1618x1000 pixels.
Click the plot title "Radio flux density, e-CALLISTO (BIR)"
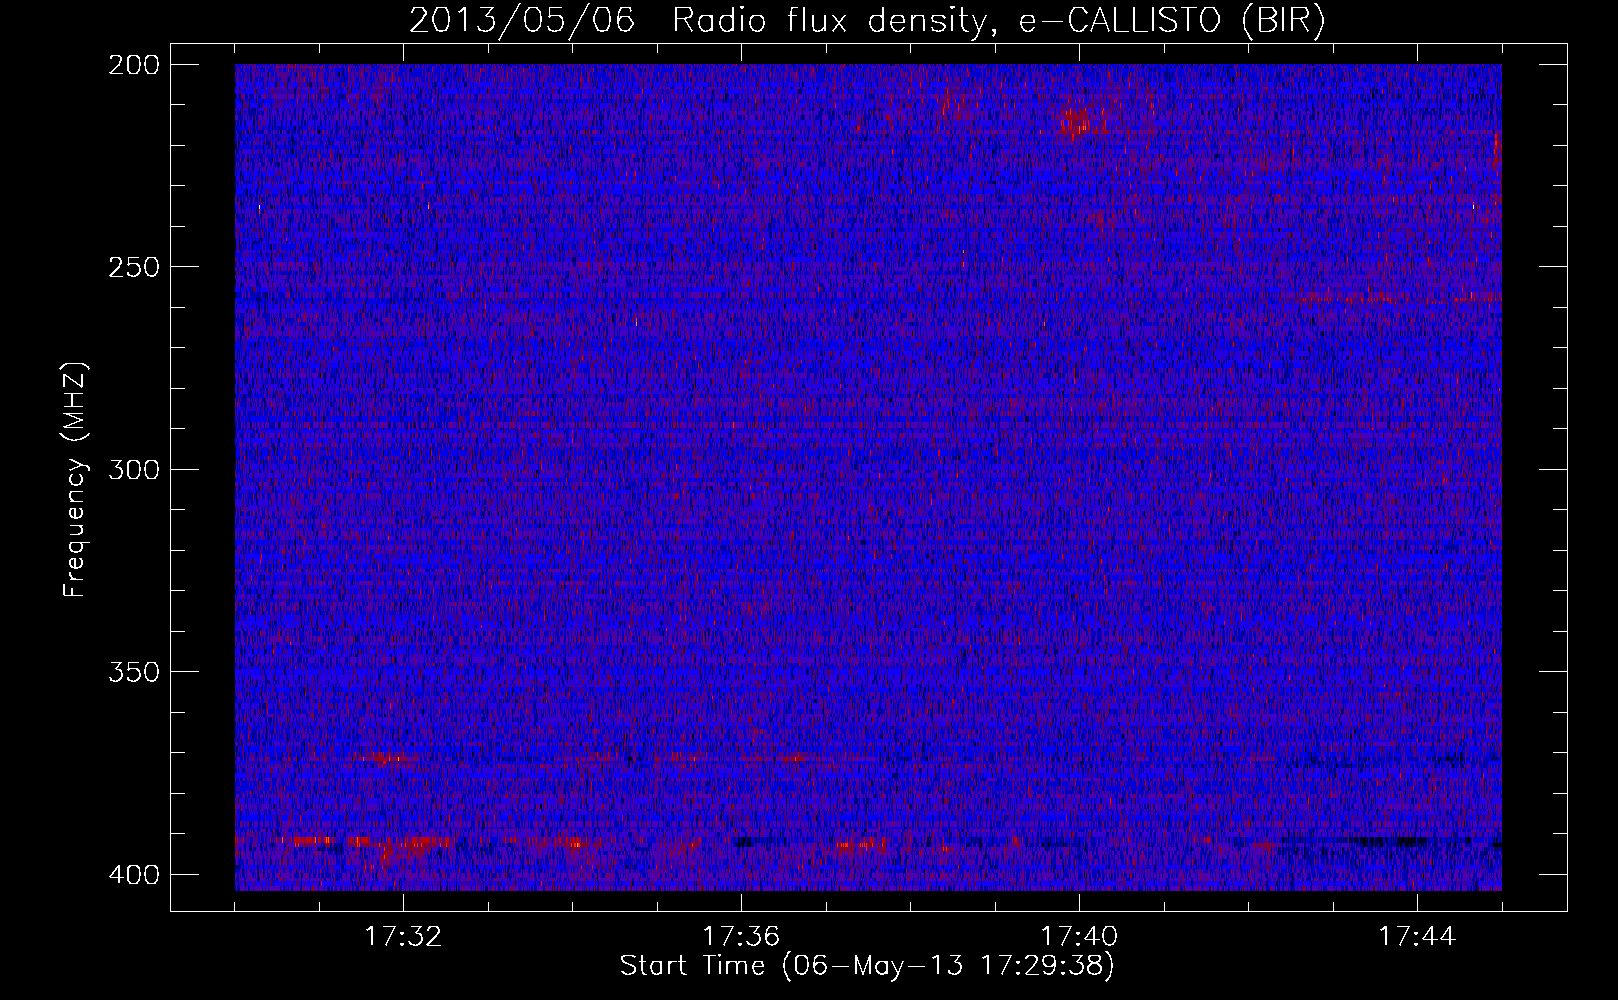click(x=999, y=21)
